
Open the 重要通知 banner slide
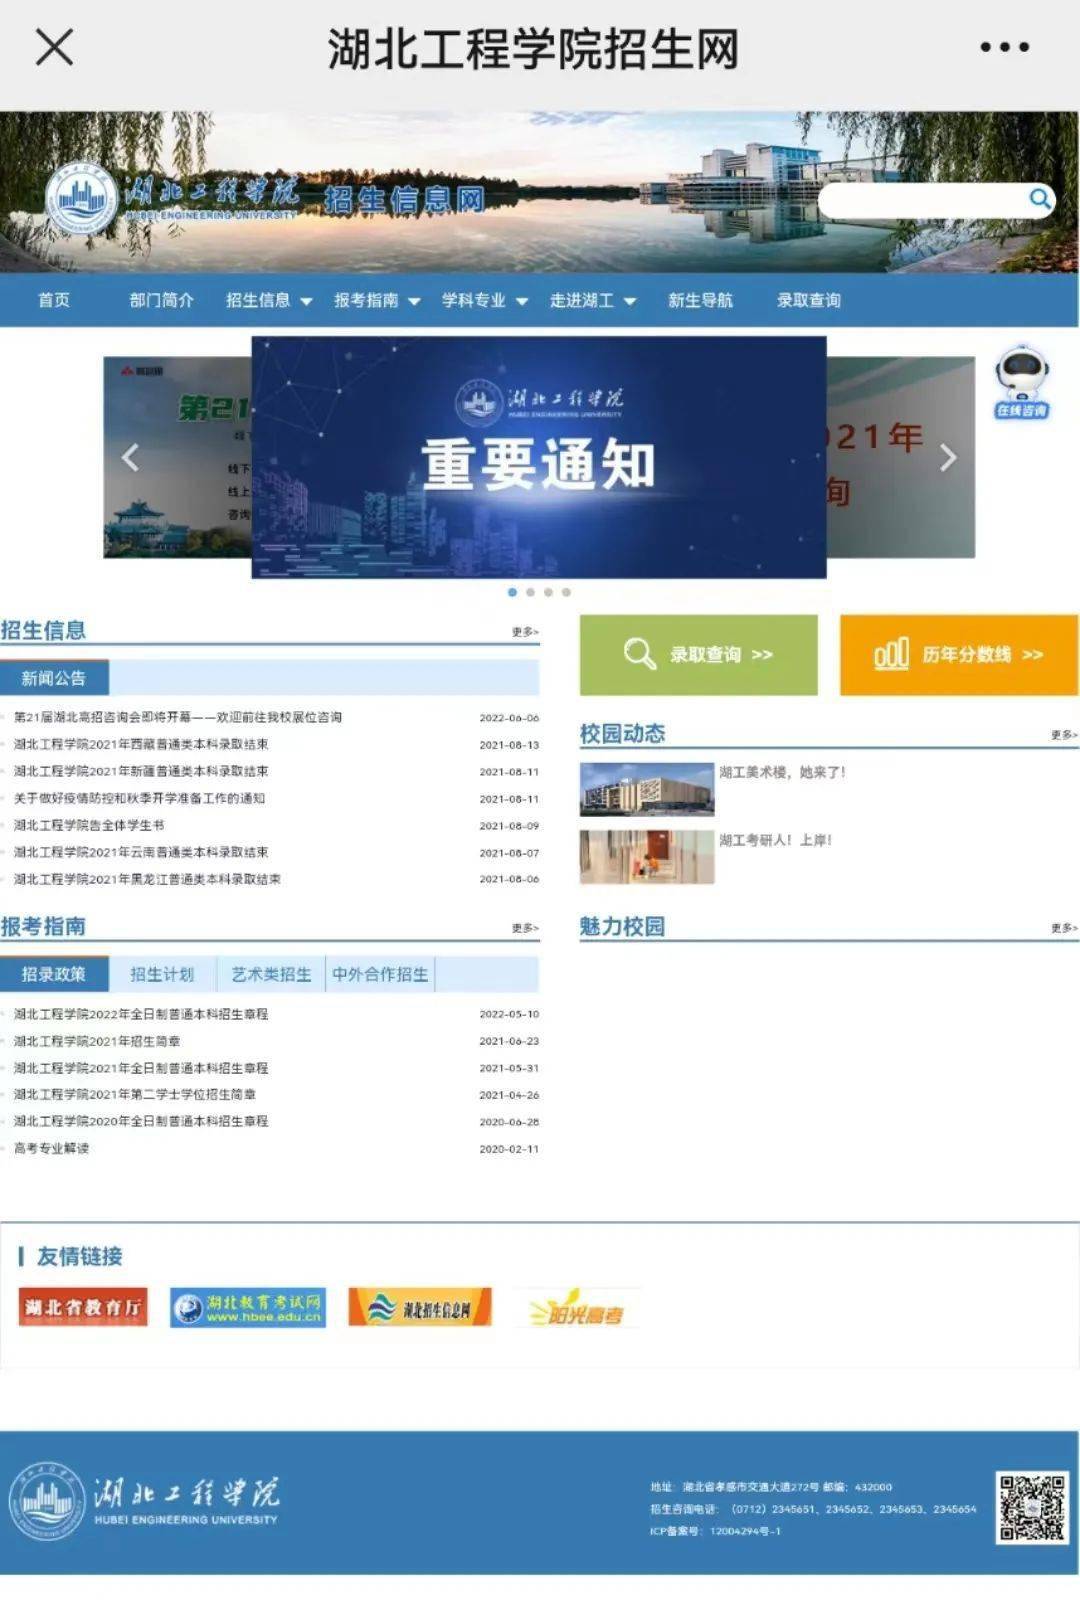click(x=539, y=457)
